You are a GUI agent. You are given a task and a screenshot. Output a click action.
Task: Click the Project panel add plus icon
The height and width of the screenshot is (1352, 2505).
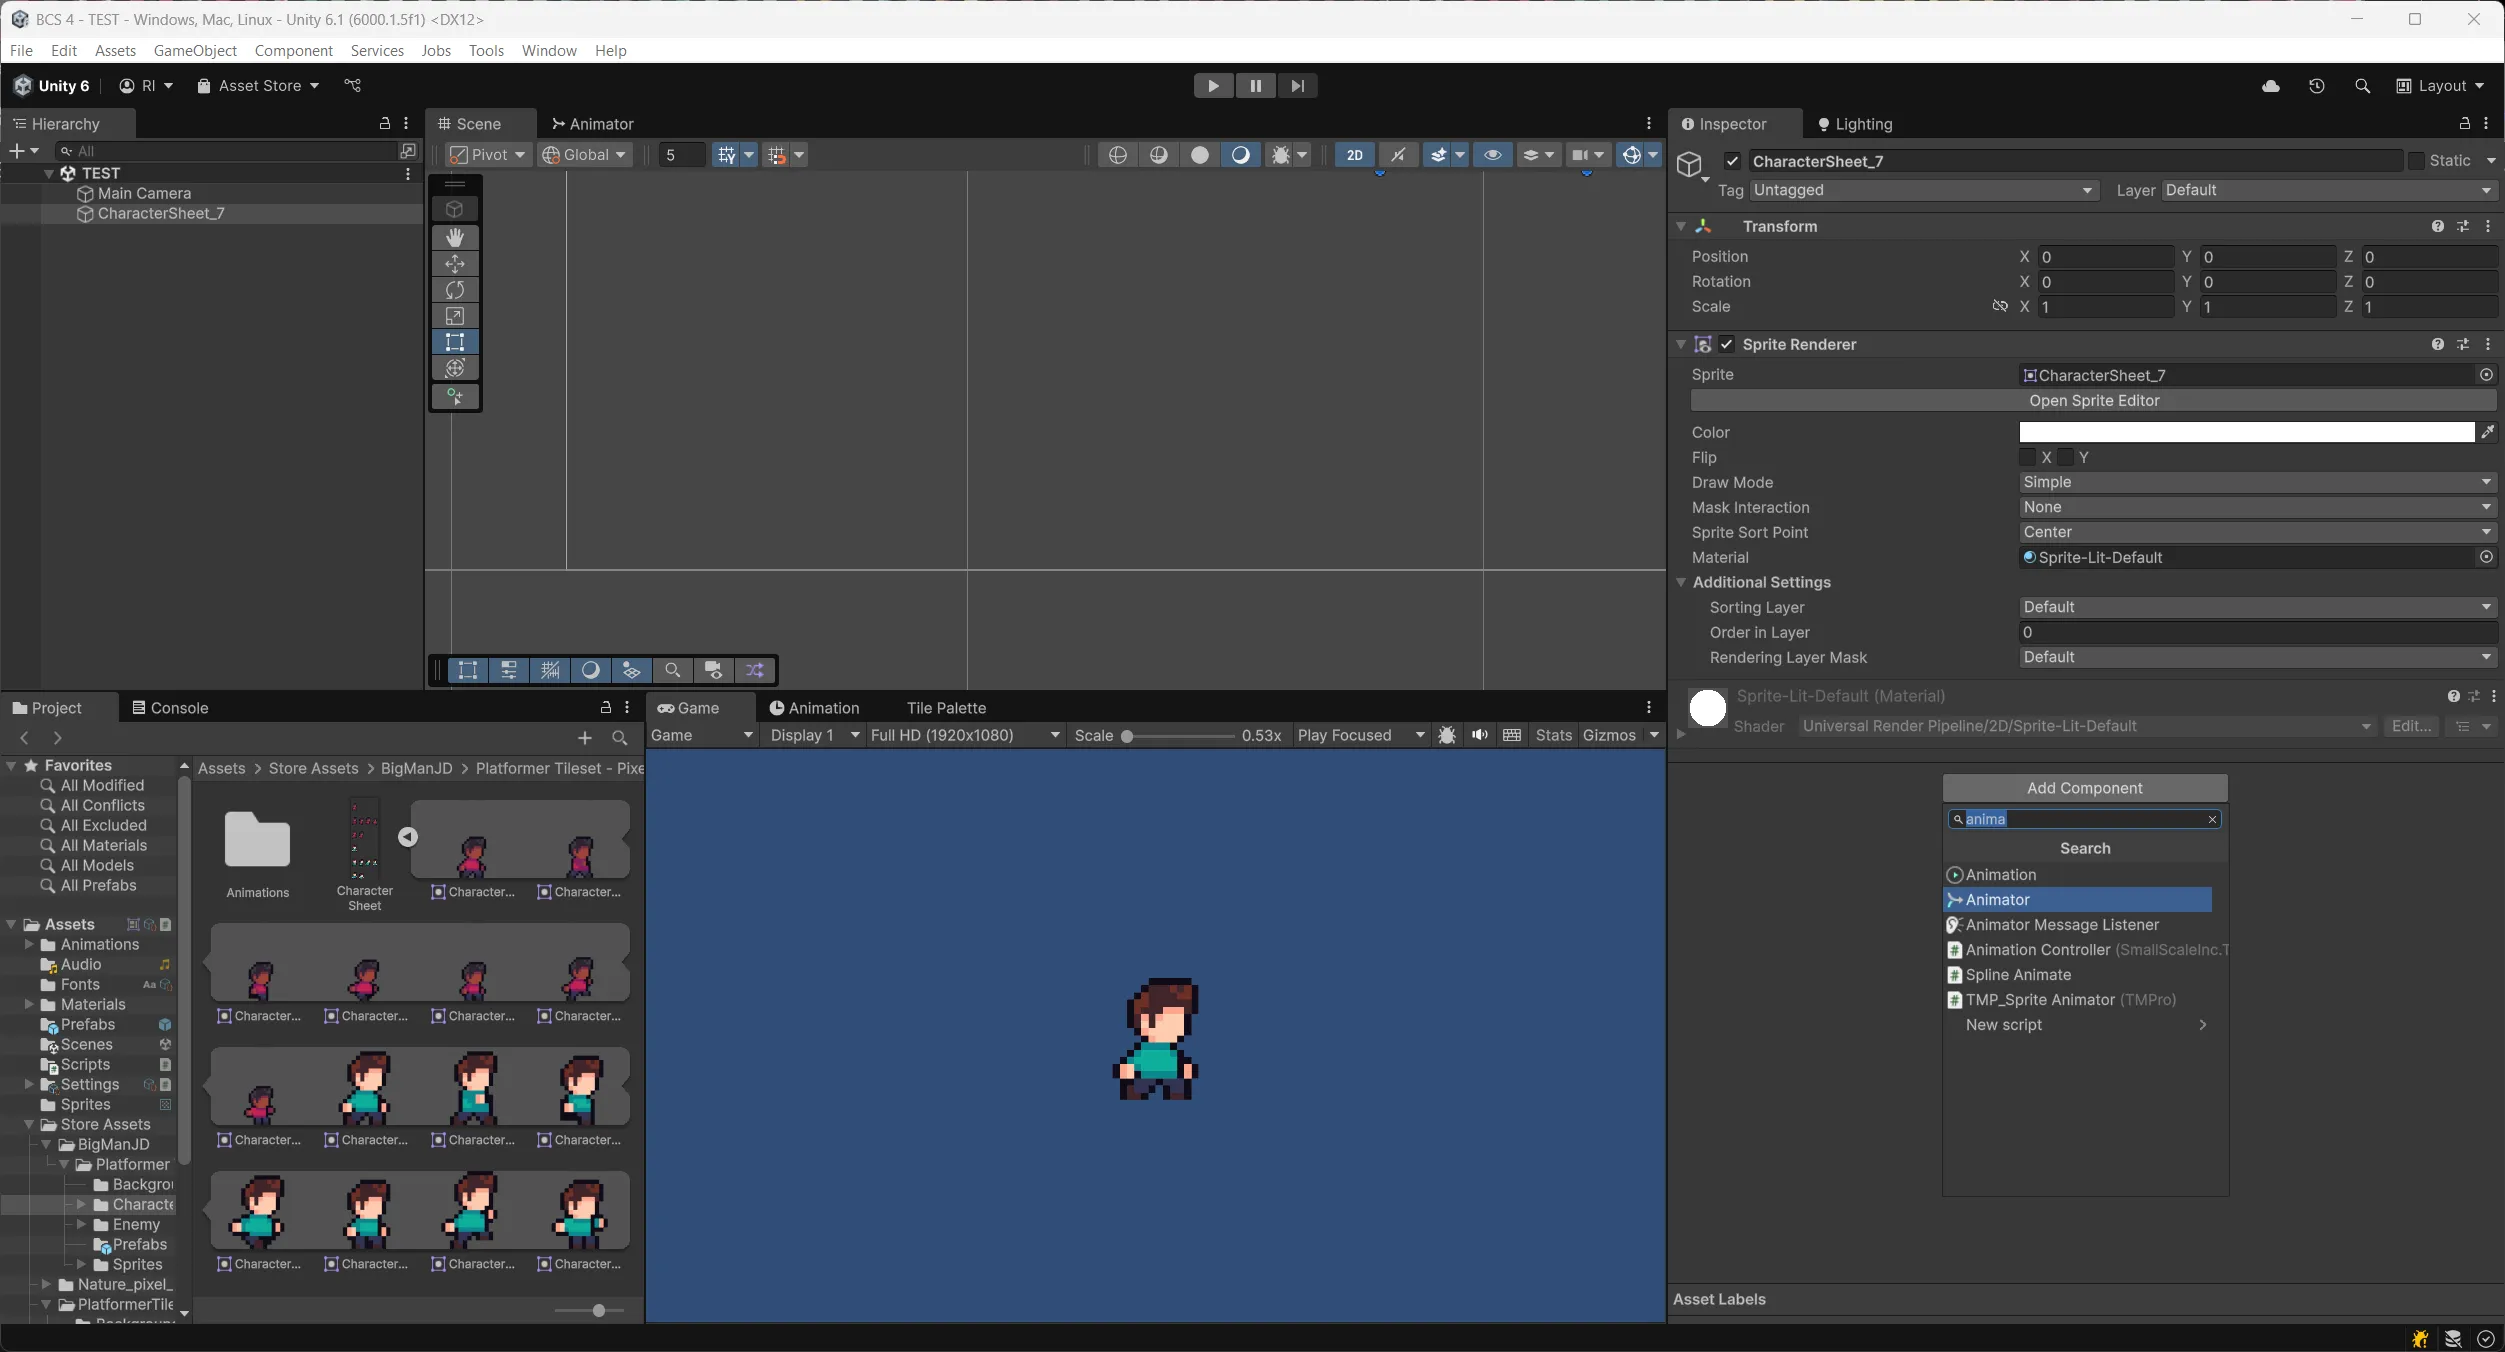(x=585, y=738)
